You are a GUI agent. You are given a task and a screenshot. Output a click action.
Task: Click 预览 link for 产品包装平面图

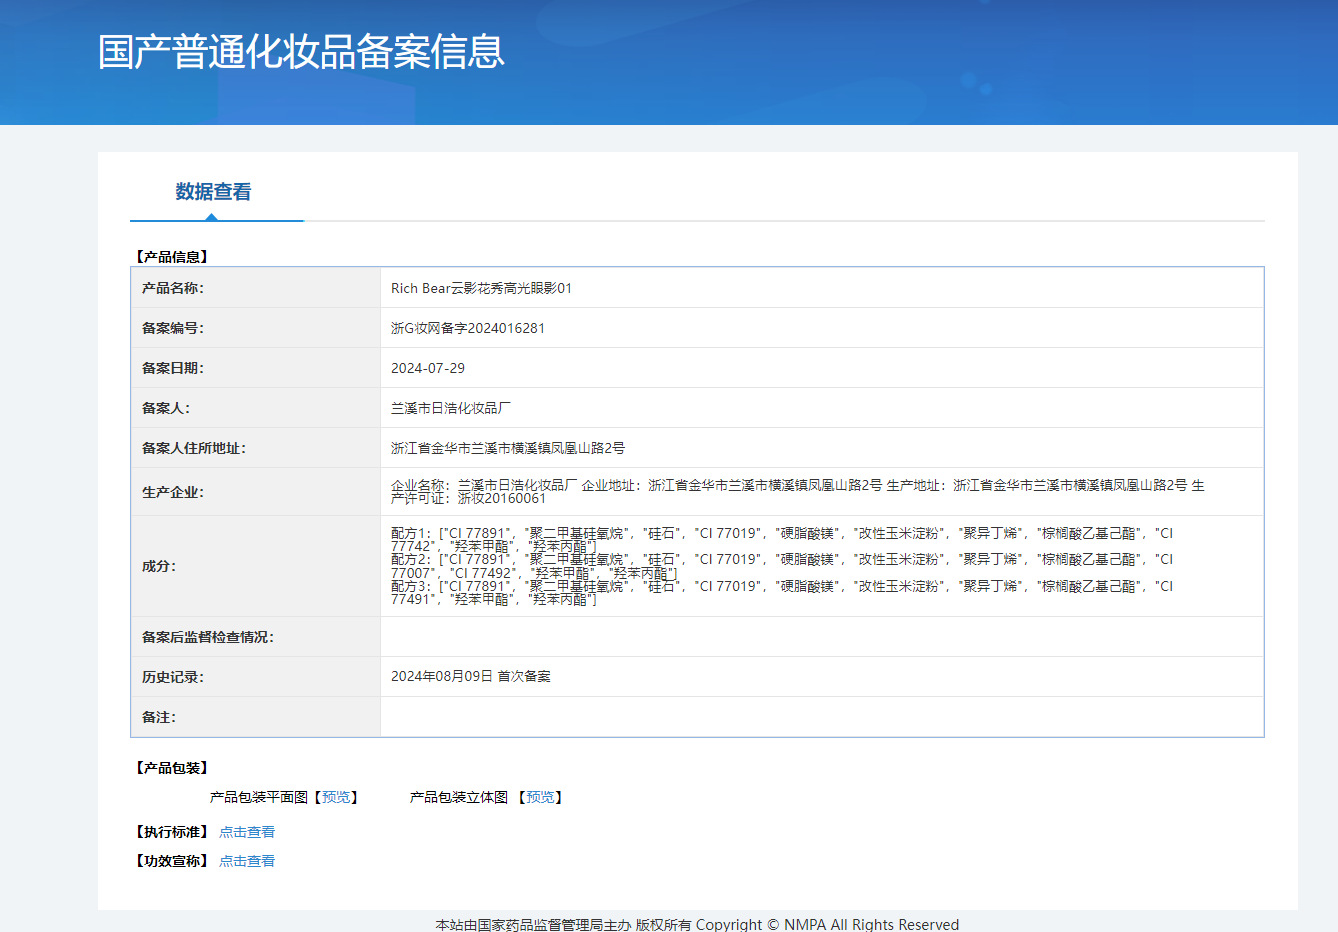pos(336,797)
